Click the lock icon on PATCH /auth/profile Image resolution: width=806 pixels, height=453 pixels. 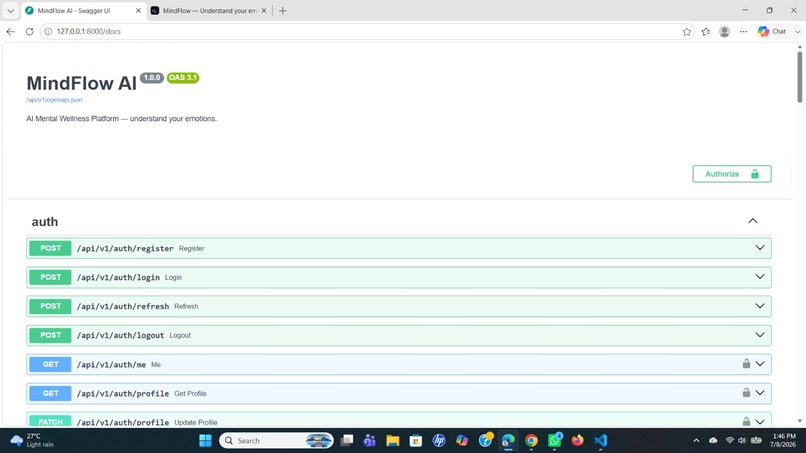pos(746,422)
